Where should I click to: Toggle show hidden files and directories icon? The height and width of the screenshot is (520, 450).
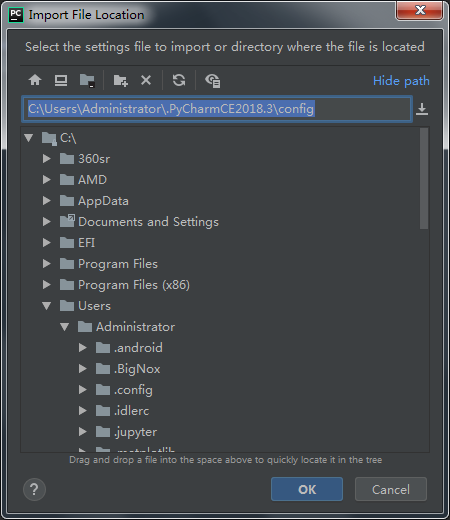point(213,81)
